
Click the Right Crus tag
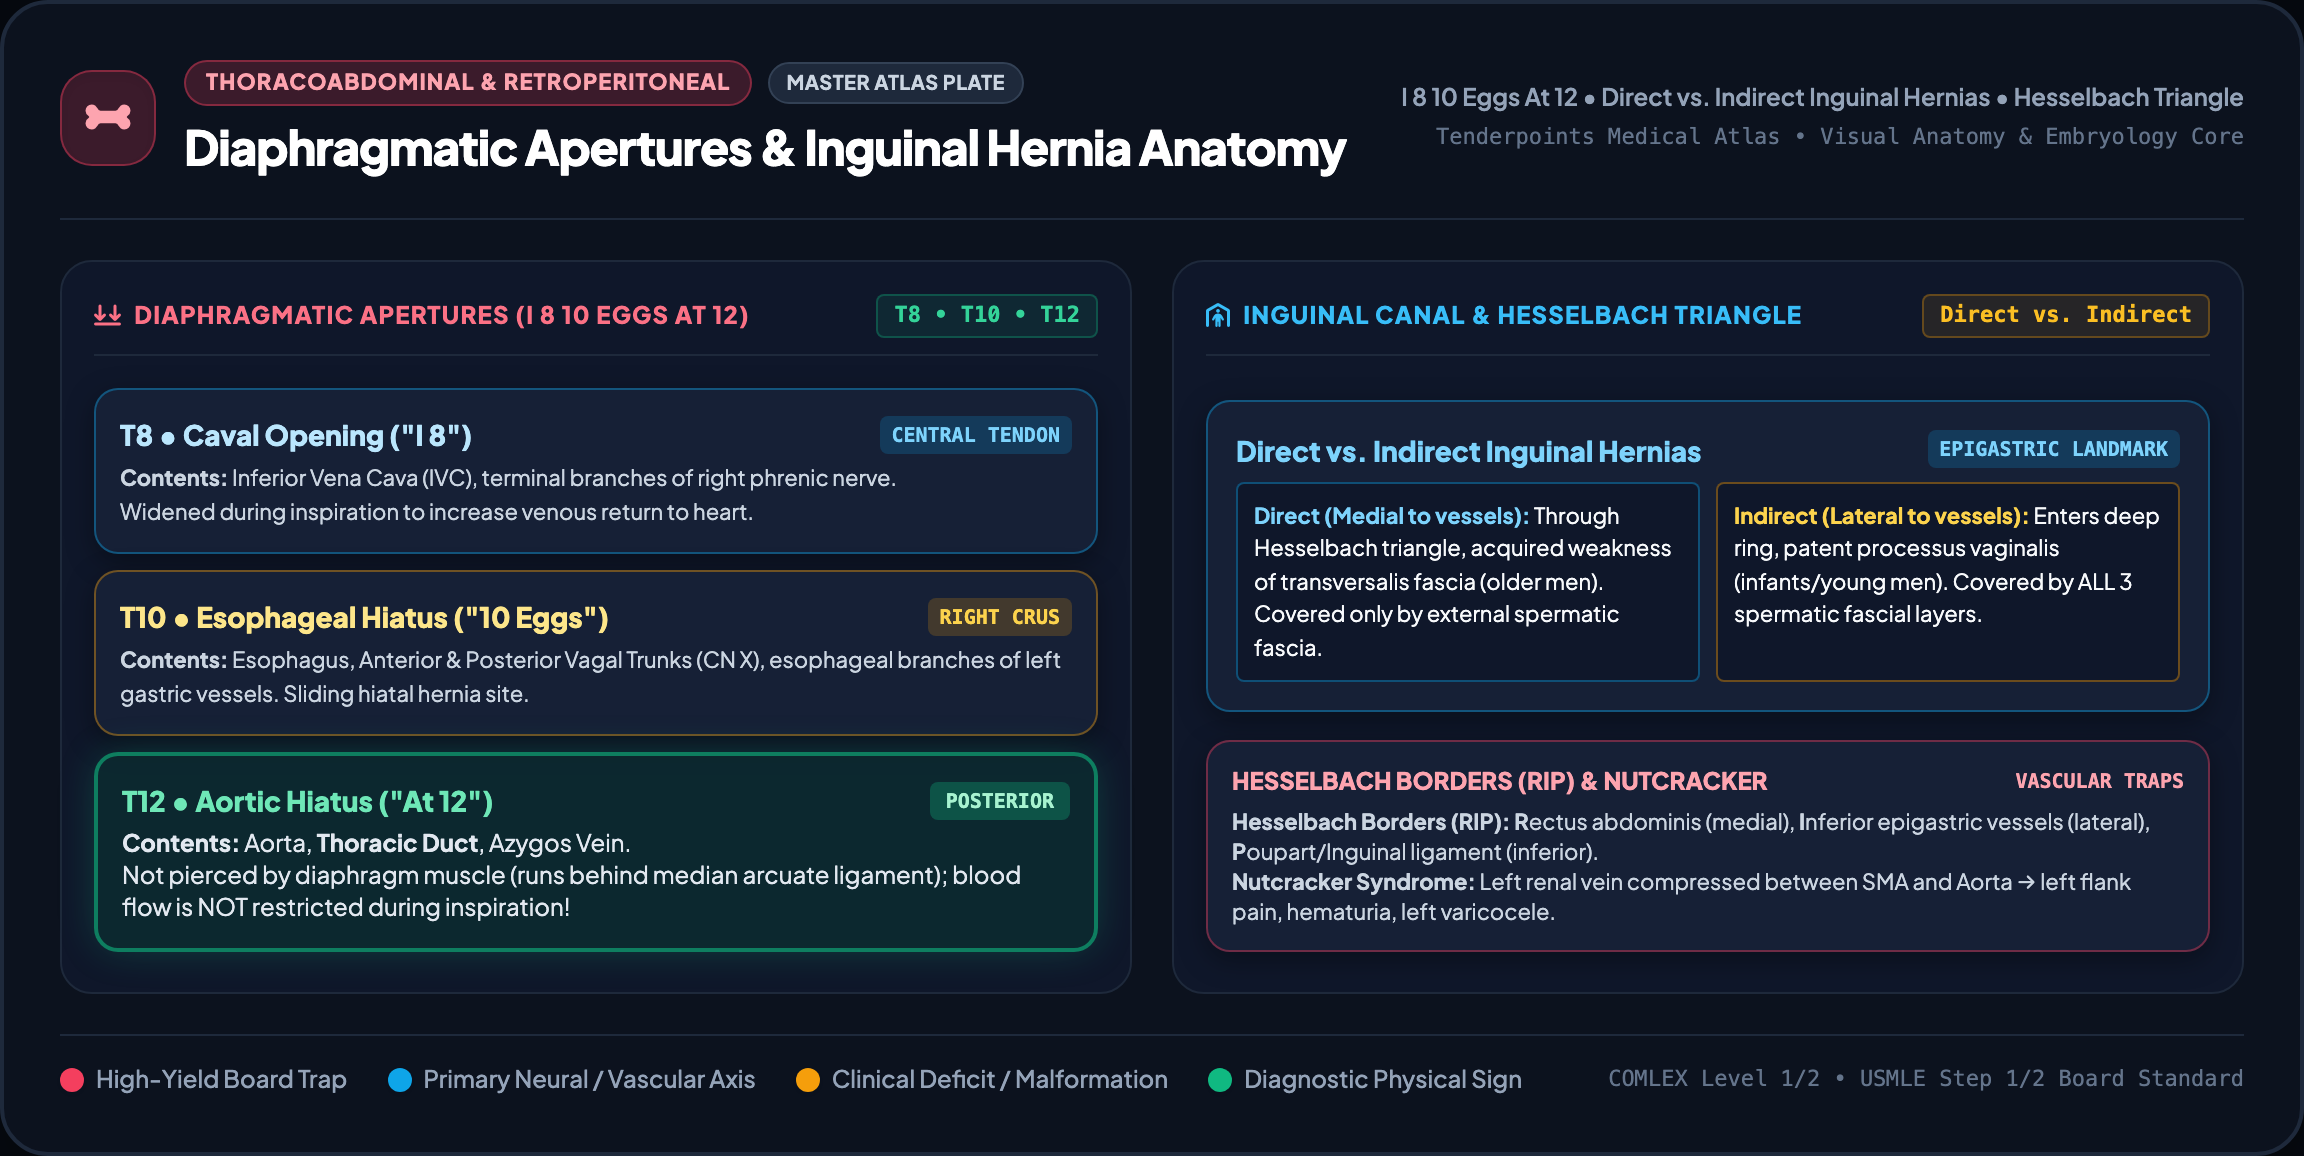(x=999, y=617)
